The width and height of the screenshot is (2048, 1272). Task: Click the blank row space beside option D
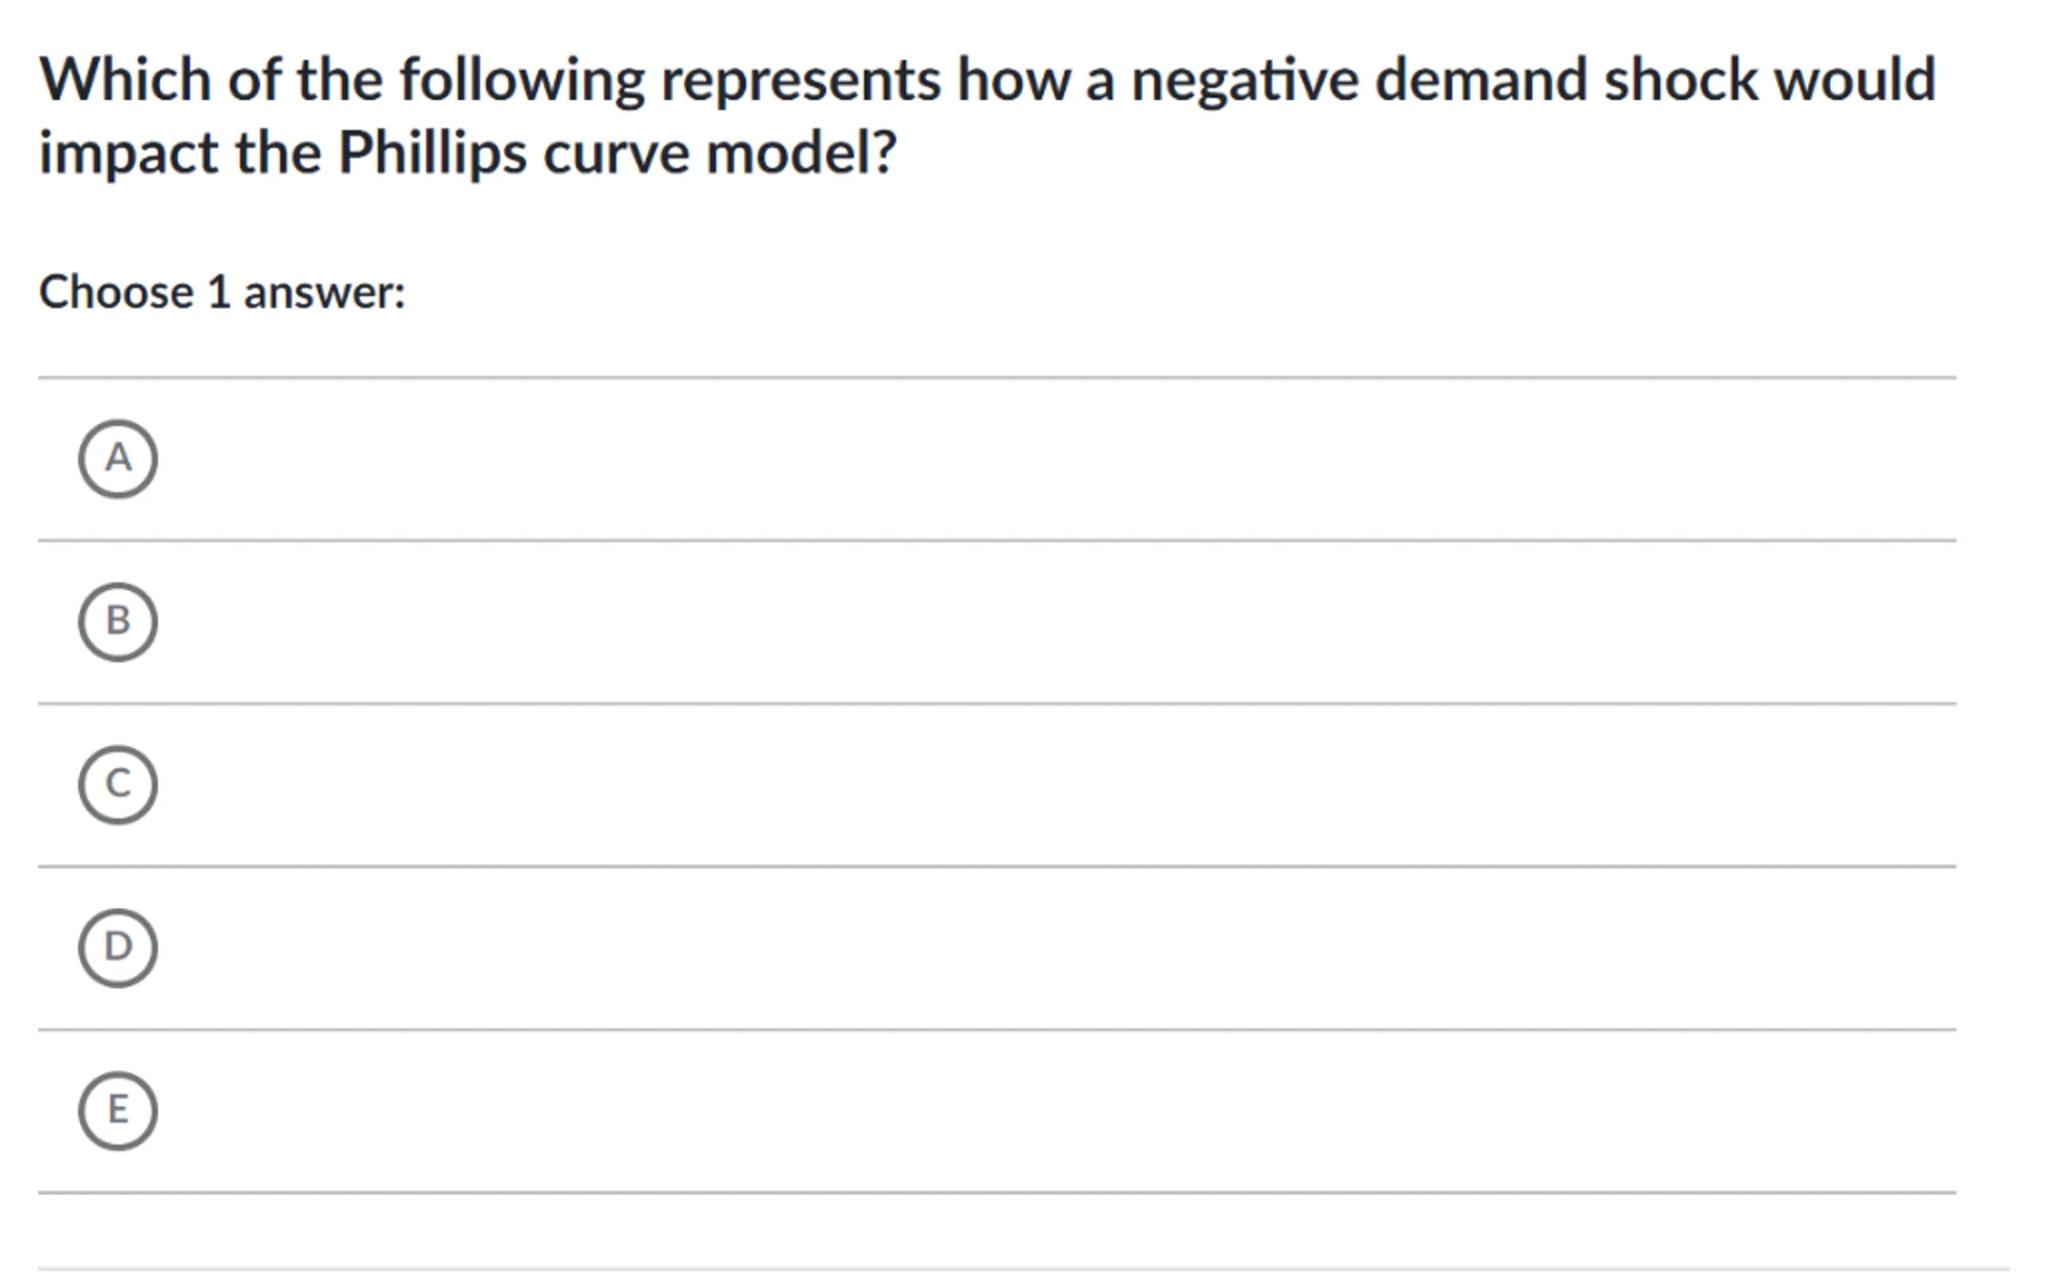click(x=1000, y=948)
